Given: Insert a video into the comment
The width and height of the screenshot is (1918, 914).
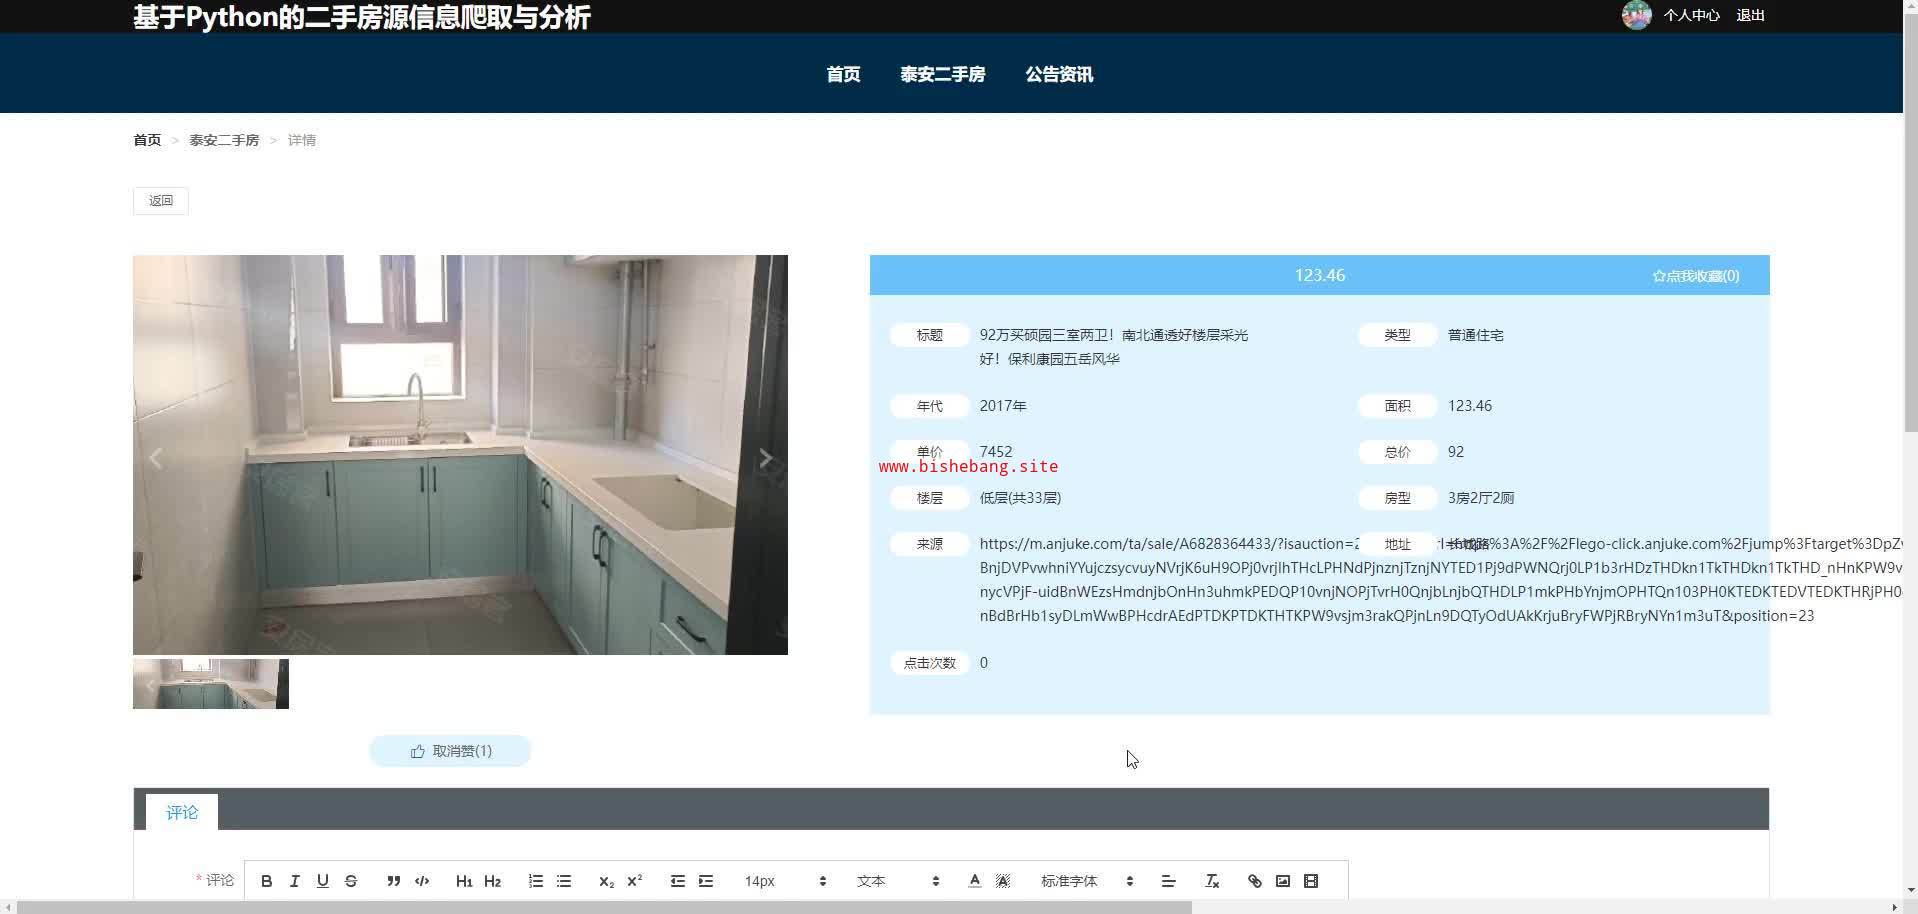Looking at the screenshot, I should point(1311,881).
